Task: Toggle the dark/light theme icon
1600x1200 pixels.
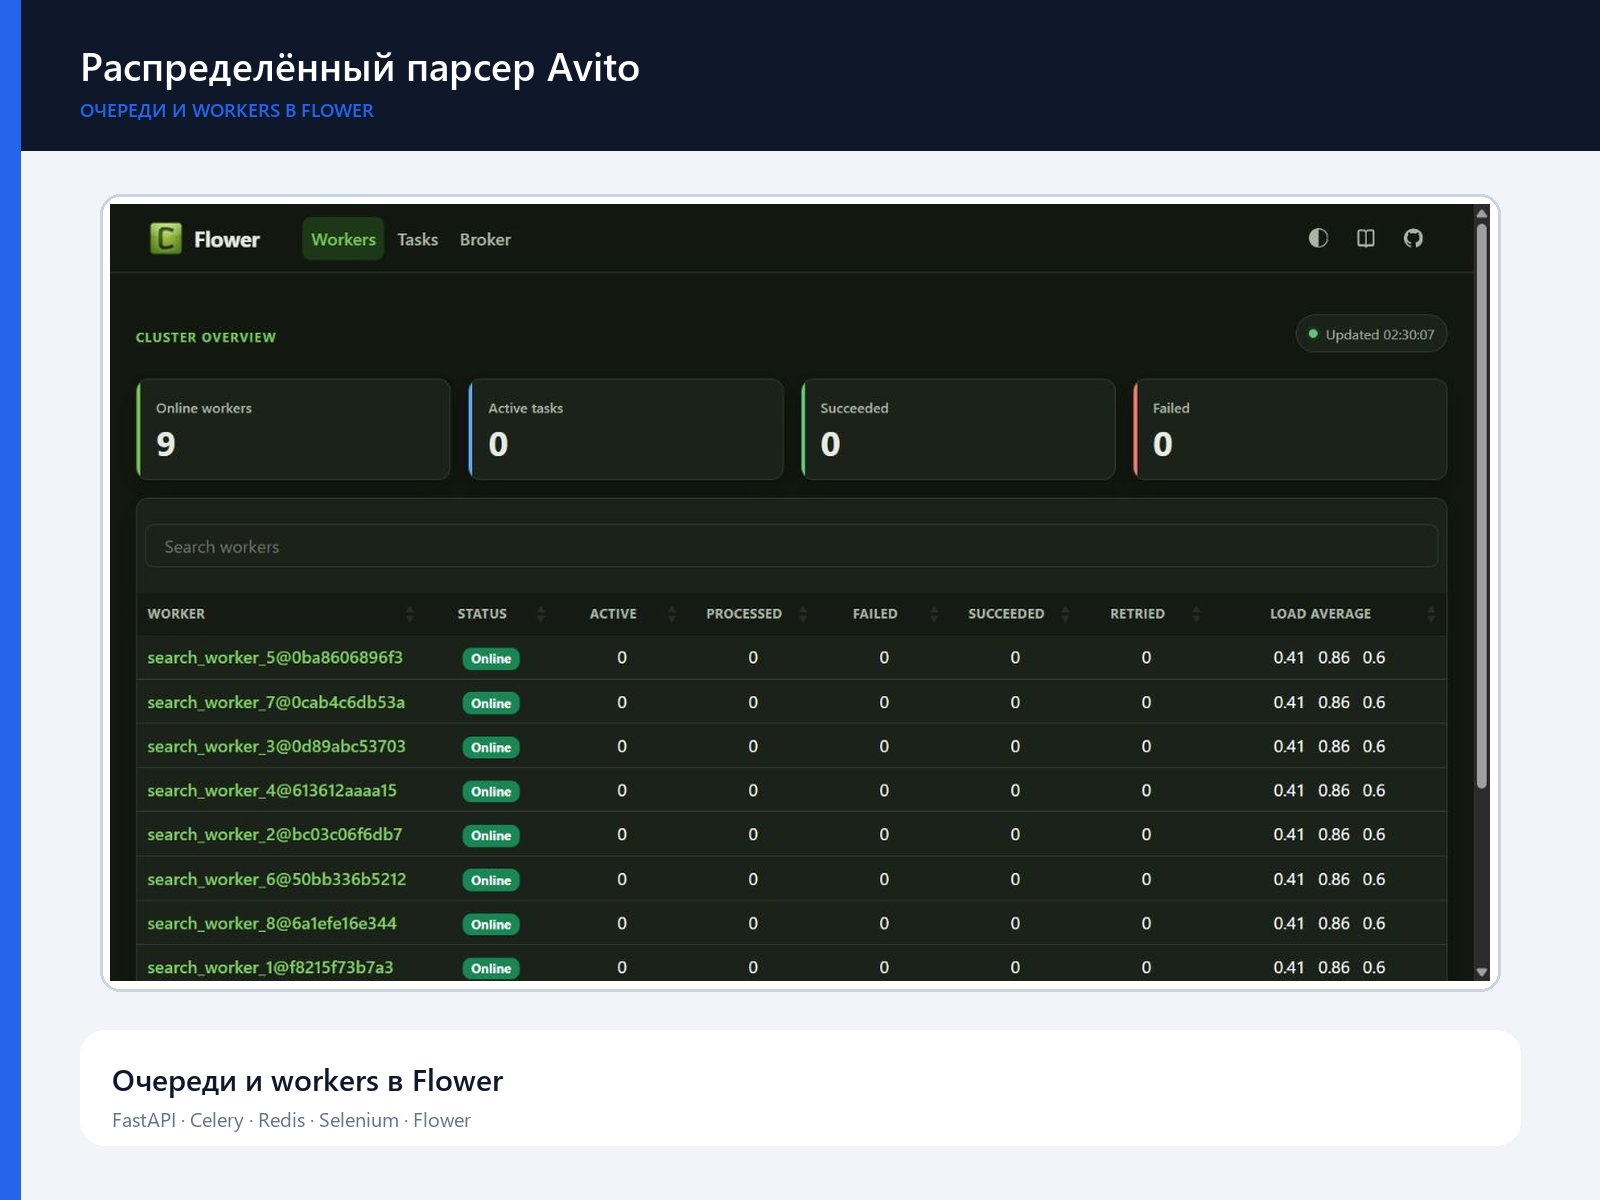Action: click(x=1318, y=238)
